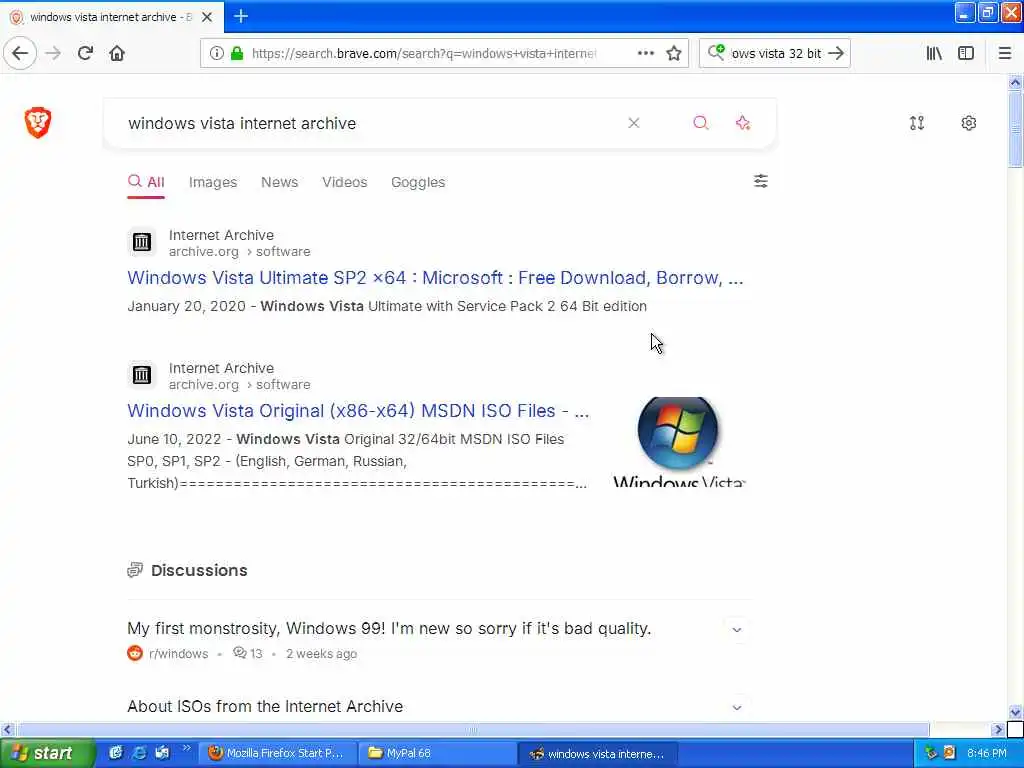This screenshot has width=1024, height=768.
Task: Run search with pink magnifier icon
Action: coord(701,123)
